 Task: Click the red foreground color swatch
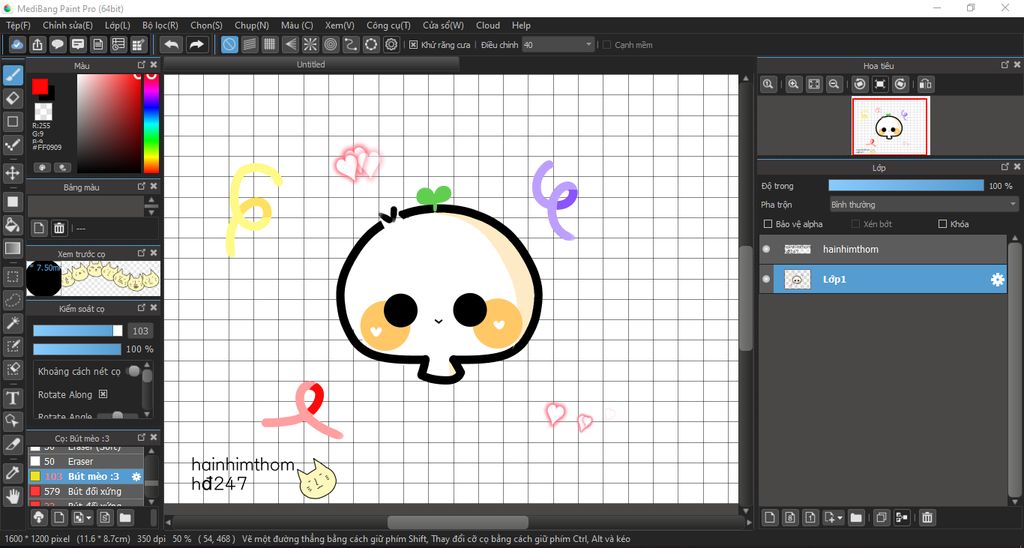click(x=40, y=86)
